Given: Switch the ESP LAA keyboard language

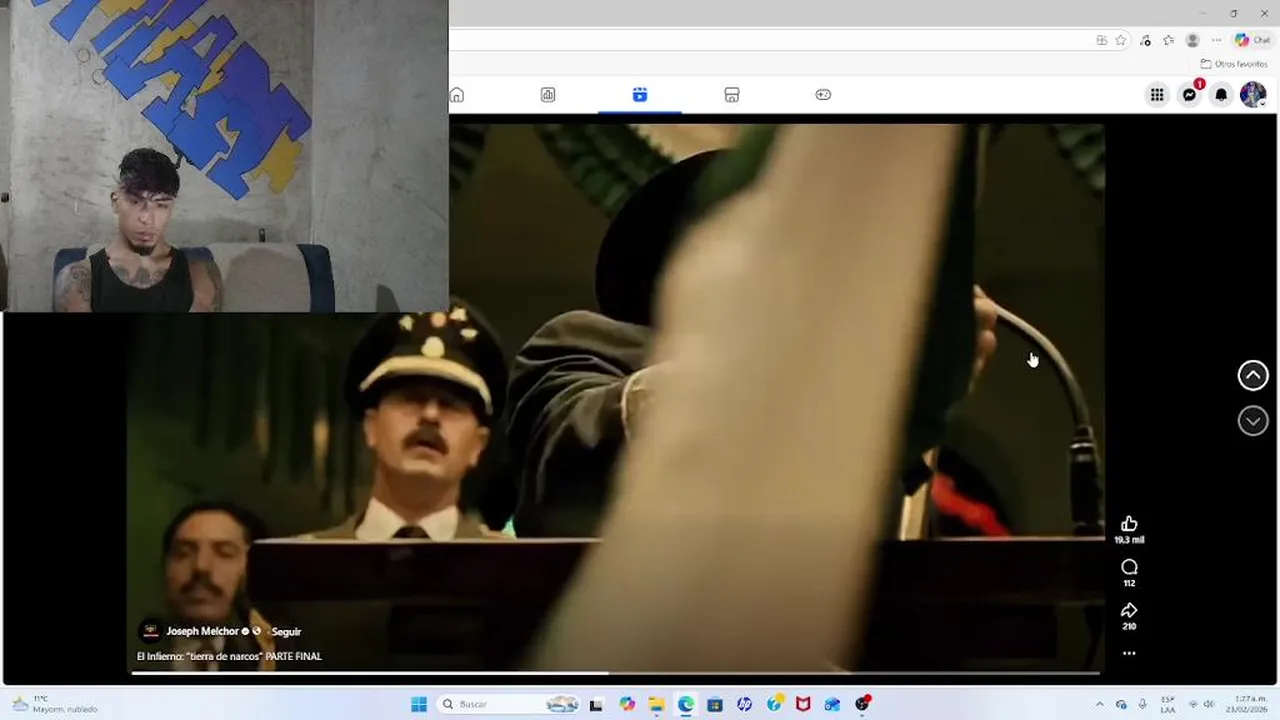Looking at the screenshot, I should (x=1167, y=704).
